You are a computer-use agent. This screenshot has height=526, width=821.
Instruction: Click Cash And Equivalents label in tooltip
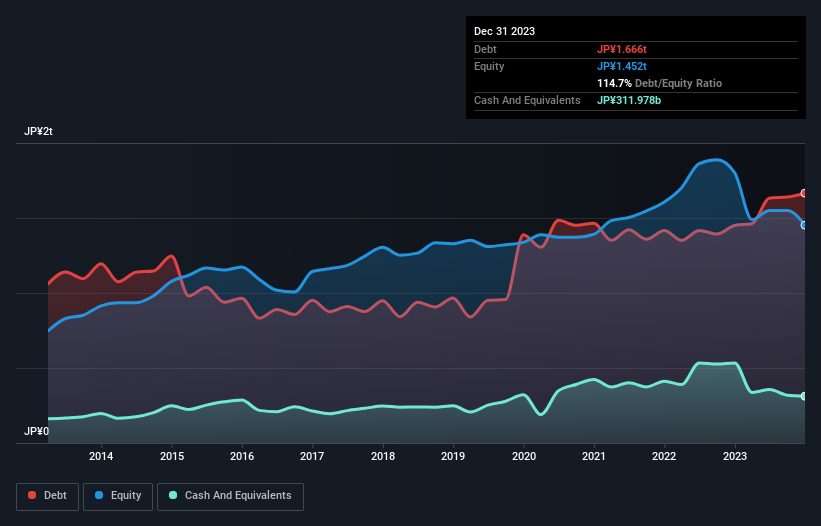tap(527, 100)
